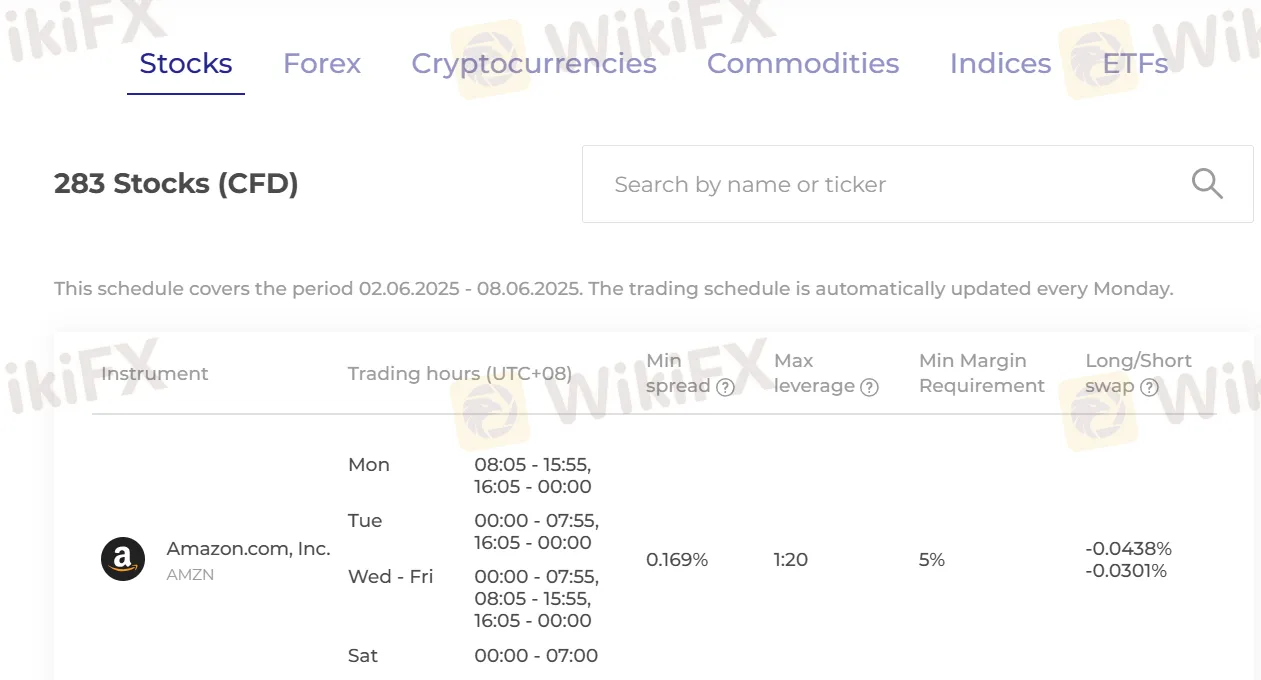Image resolution: width=1261 pixels, height=680 pixels.
Task: Open the ETFs tab
Action: (x=1135, y=64)
